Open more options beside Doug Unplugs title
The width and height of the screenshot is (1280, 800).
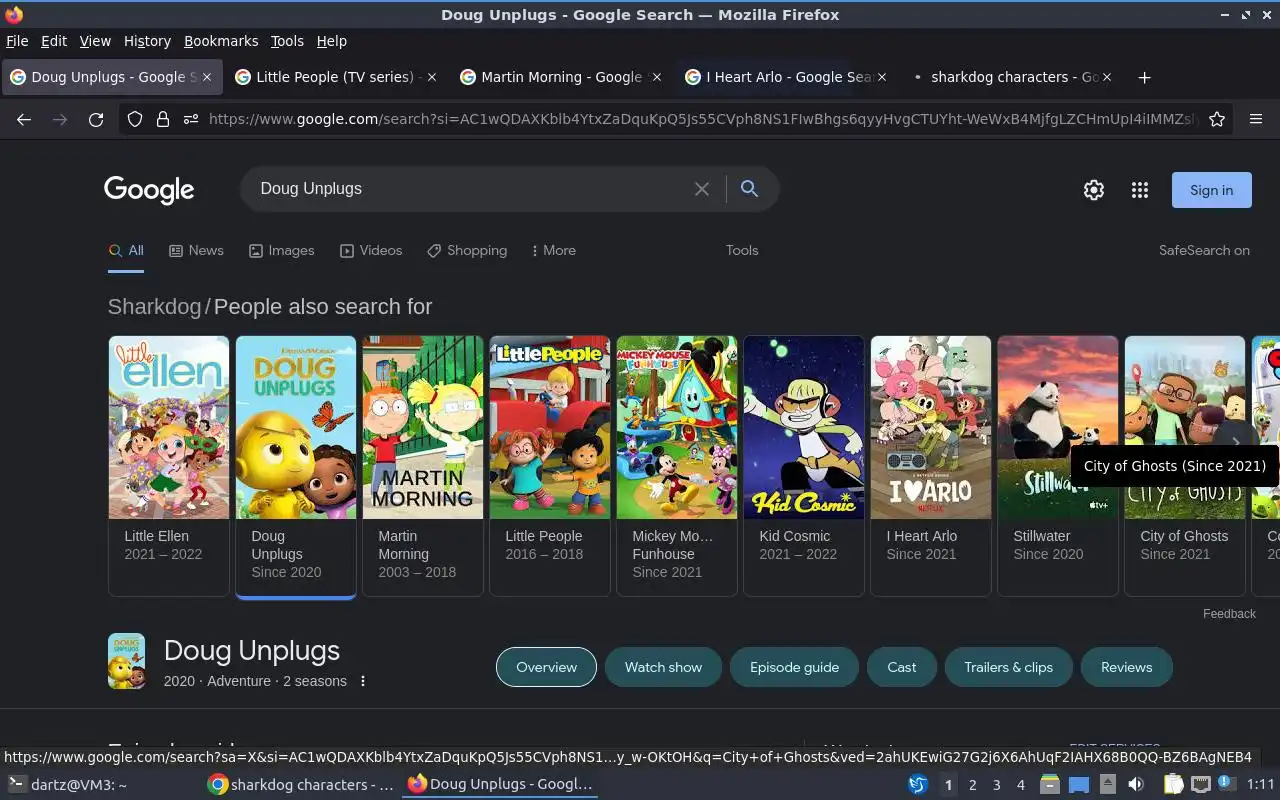pos(363,681)
